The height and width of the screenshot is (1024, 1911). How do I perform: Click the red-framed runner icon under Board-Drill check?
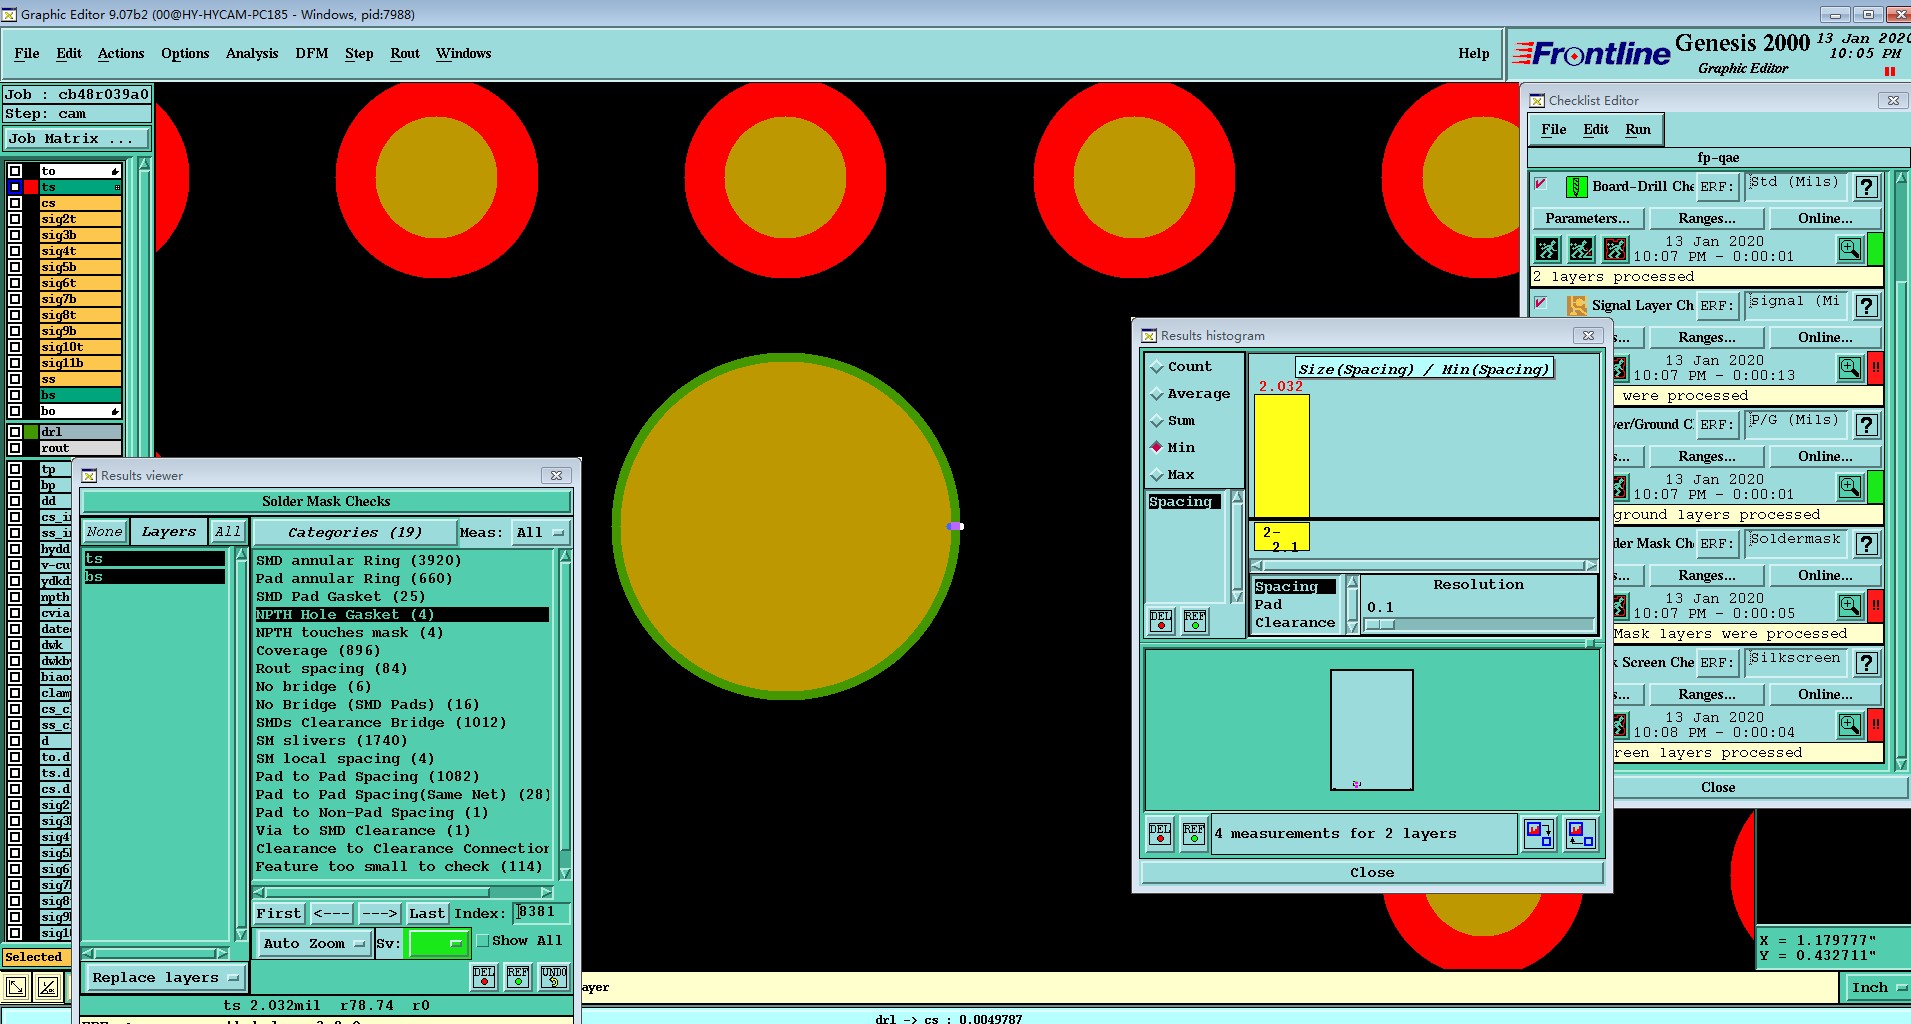point(1615,249)
